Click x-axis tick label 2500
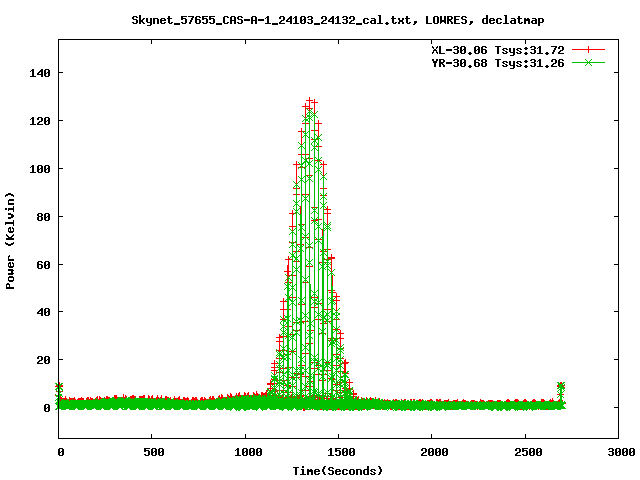640x480 pixels. pos(528,452)
